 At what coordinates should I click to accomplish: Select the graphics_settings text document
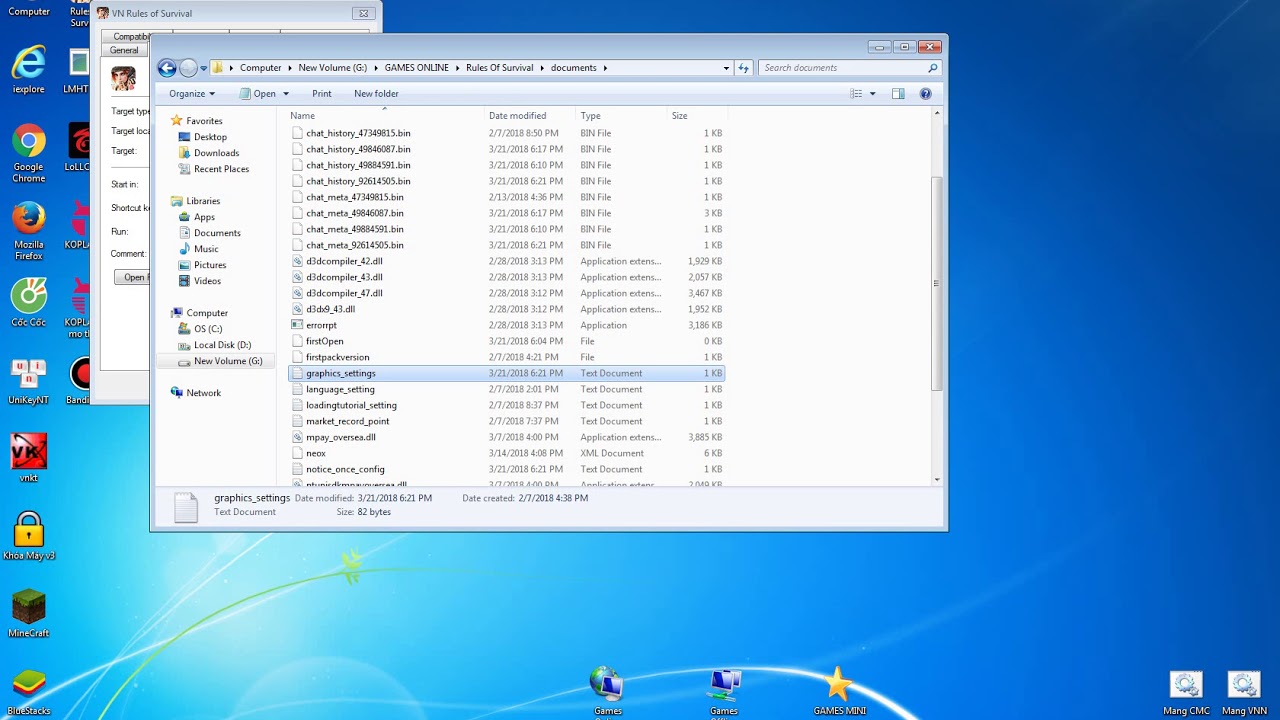tap(506, 373)
